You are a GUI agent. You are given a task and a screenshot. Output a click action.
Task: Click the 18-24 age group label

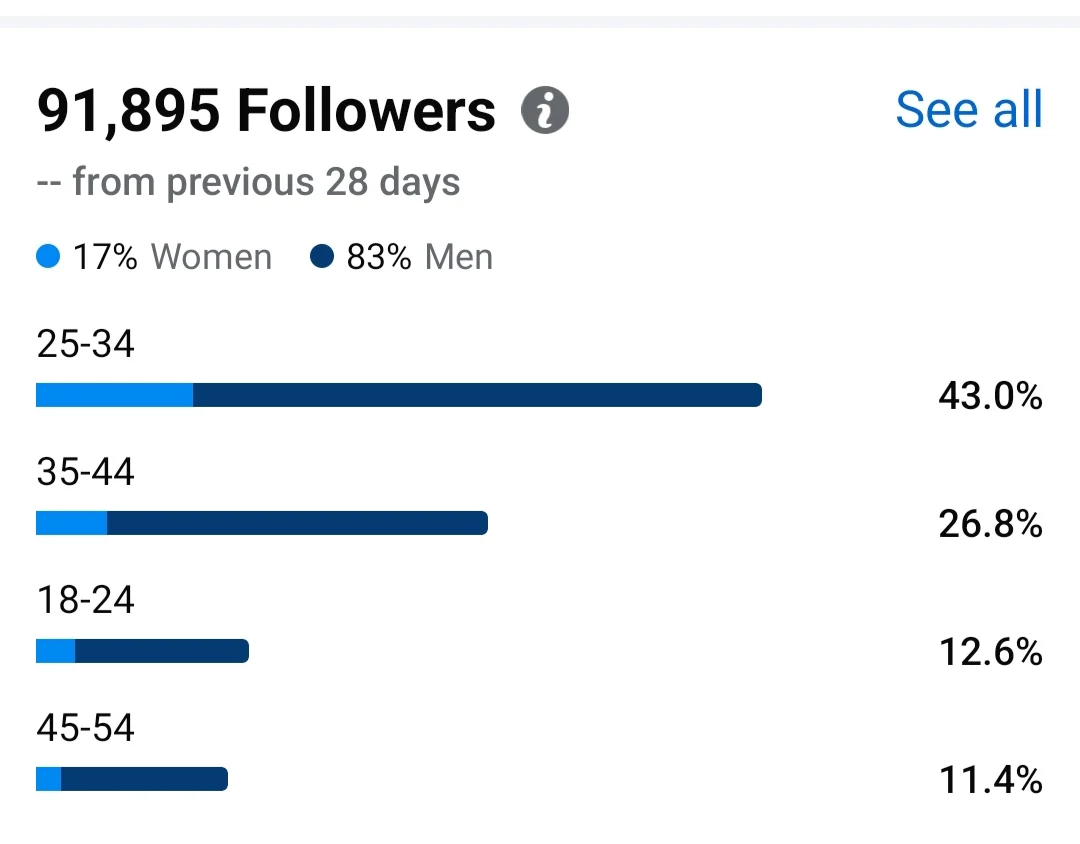pyautogui.click(x=85, y=599)
